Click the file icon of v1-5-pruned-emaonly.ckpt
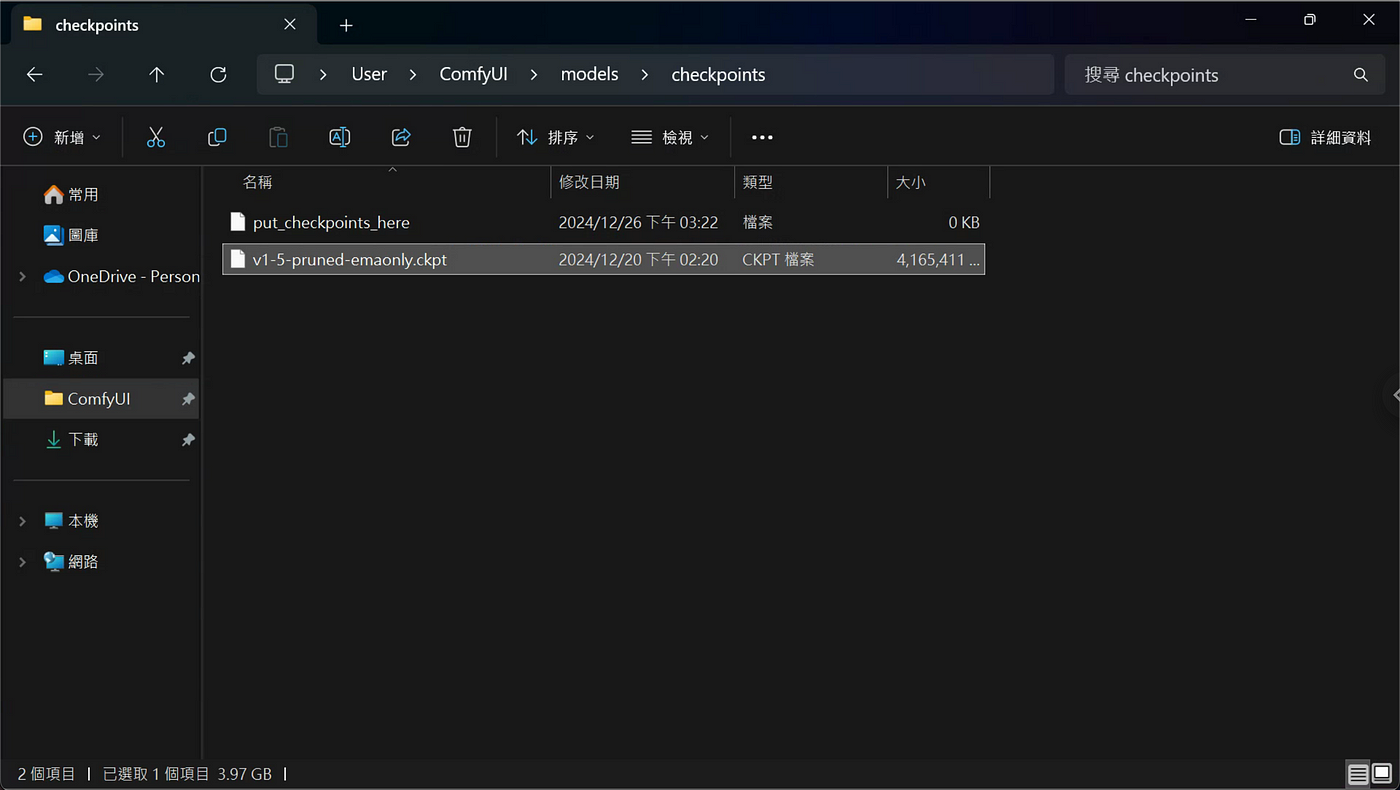The height and width of the screenshot is (790, 1400). click(x=237, y=259)
